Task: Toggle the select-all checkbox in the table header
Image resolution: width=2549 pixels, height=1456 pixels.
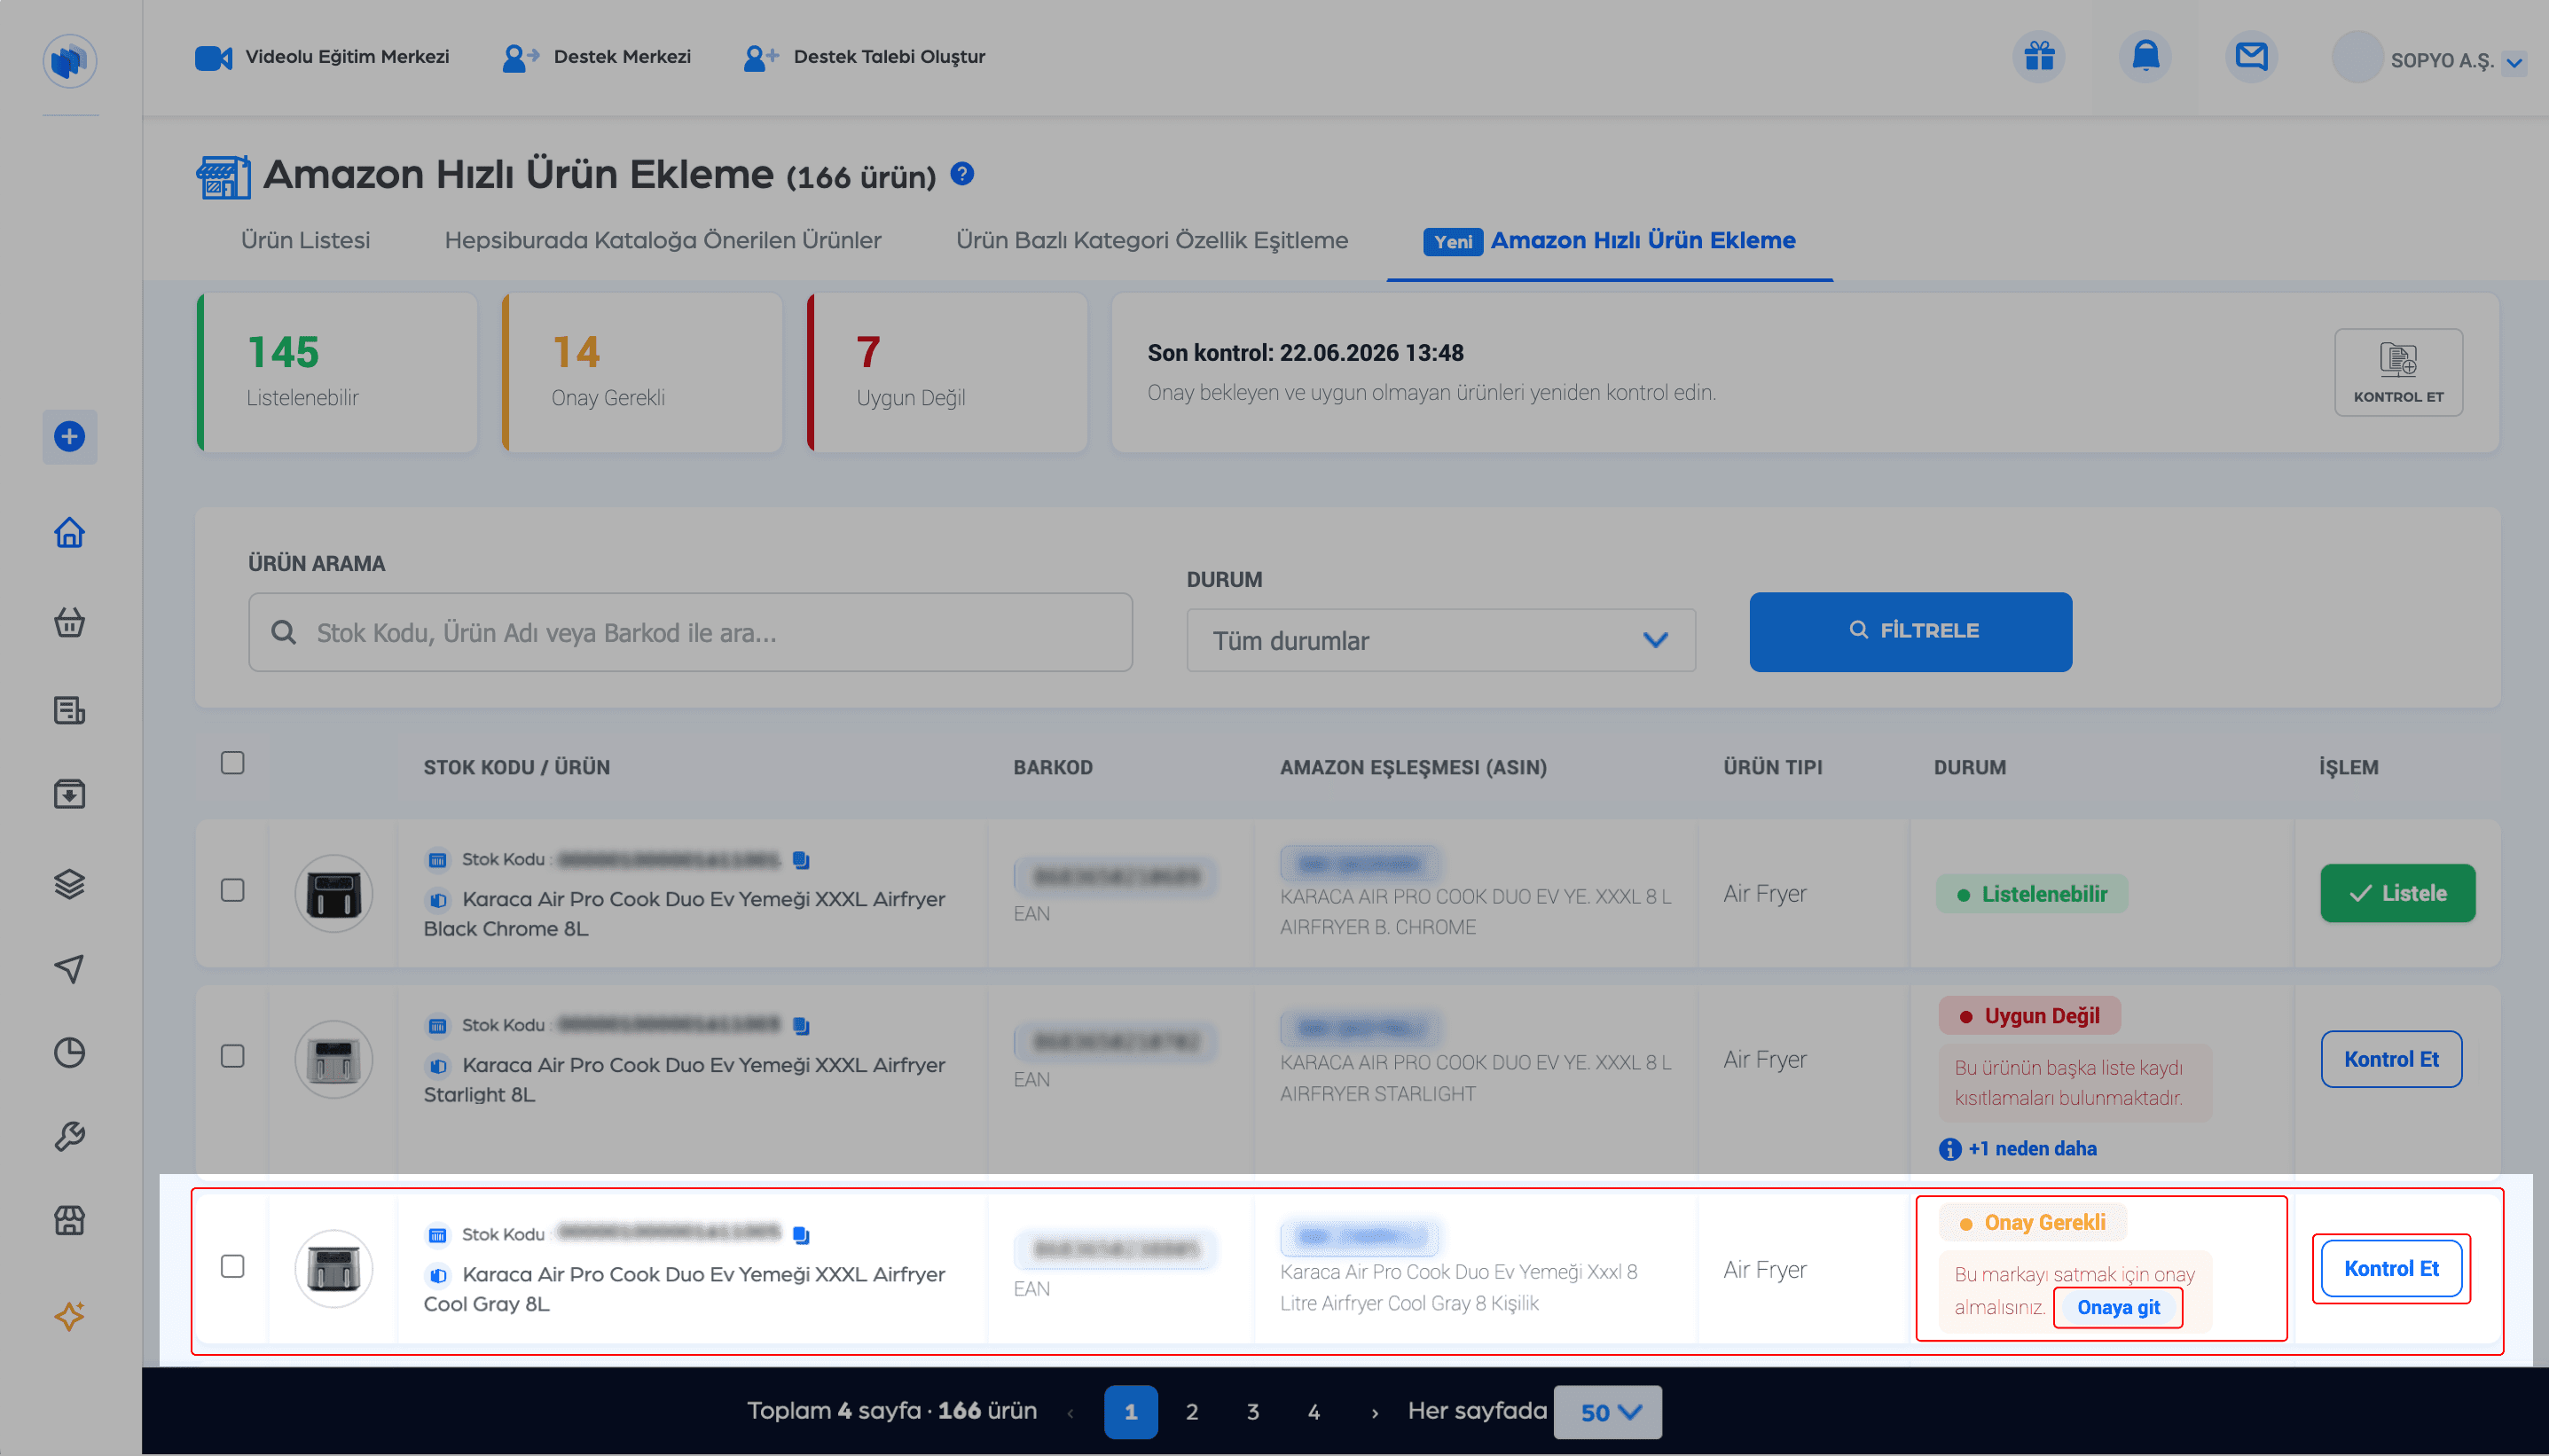Action: (232, 763)
